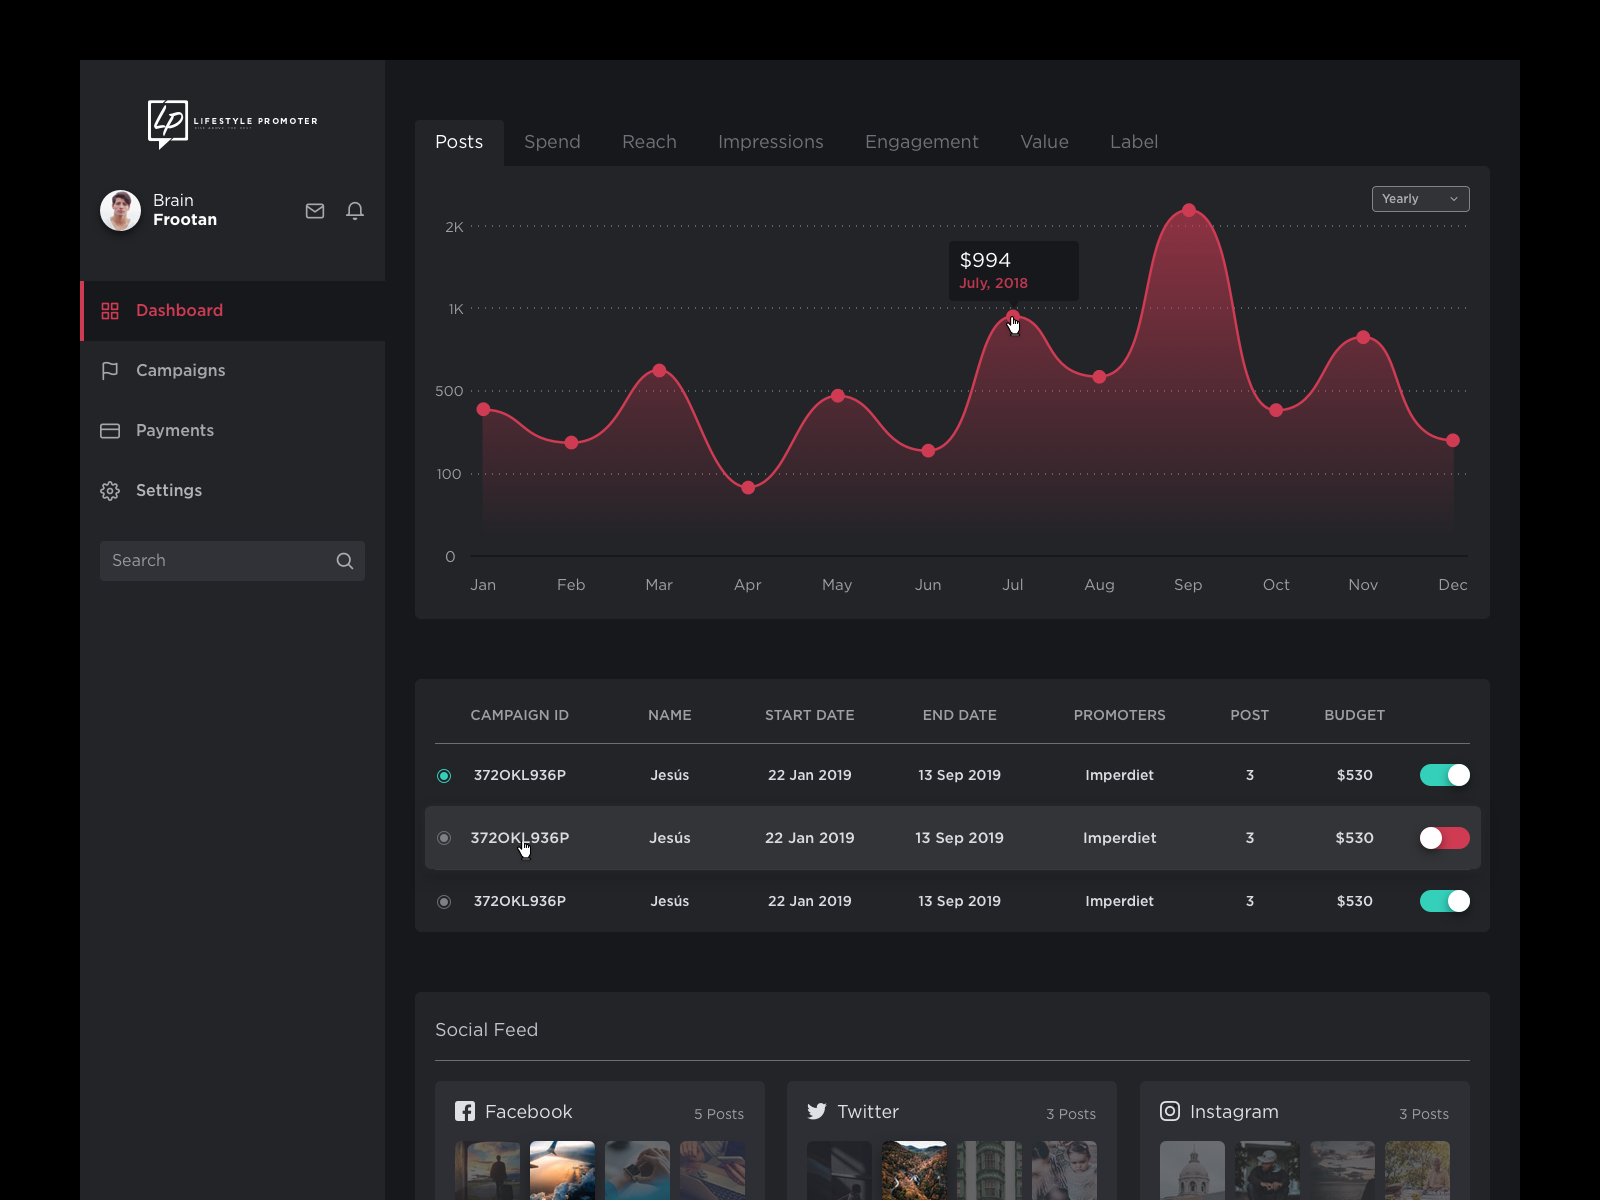Viewport: 1600px width, 1200px height.
Task: Open Settings from the sidebar
Action: tap(168, 491)
